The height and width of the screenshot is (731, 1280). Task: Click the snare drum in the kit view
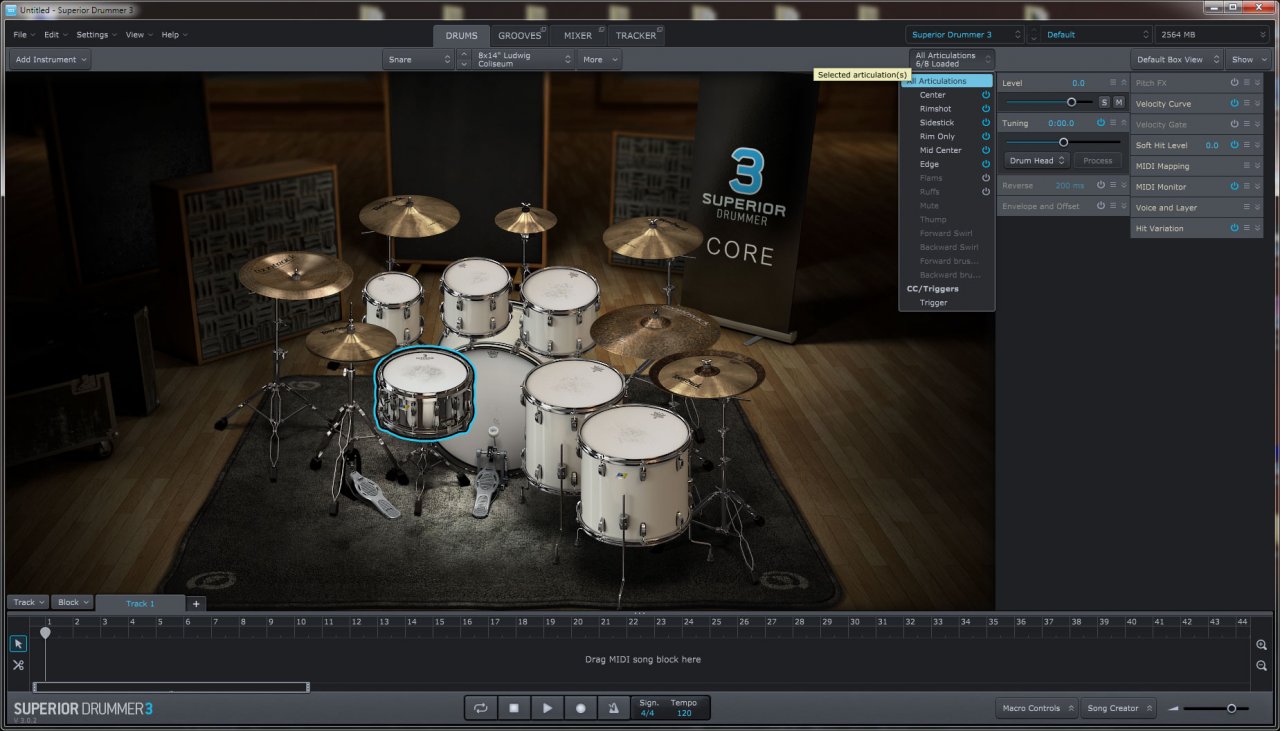(424, 392)
